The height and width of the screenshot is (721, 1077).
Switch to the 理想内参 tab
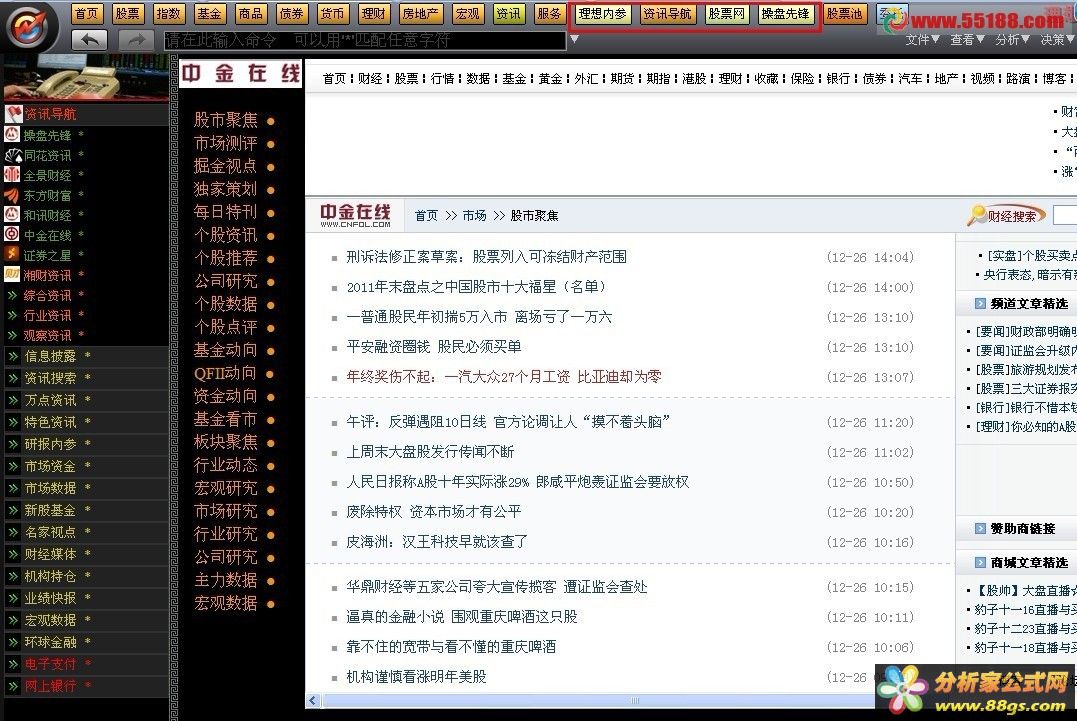point(602,13)
